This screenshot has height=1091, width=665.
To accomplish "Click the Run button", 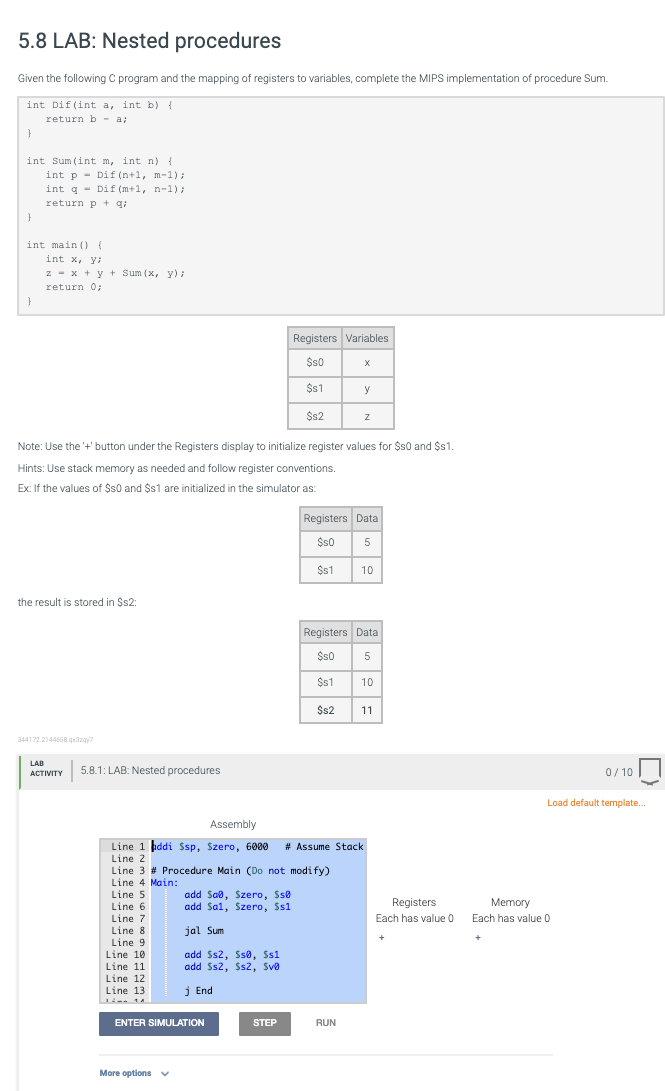I will (x=326, y=1023).
